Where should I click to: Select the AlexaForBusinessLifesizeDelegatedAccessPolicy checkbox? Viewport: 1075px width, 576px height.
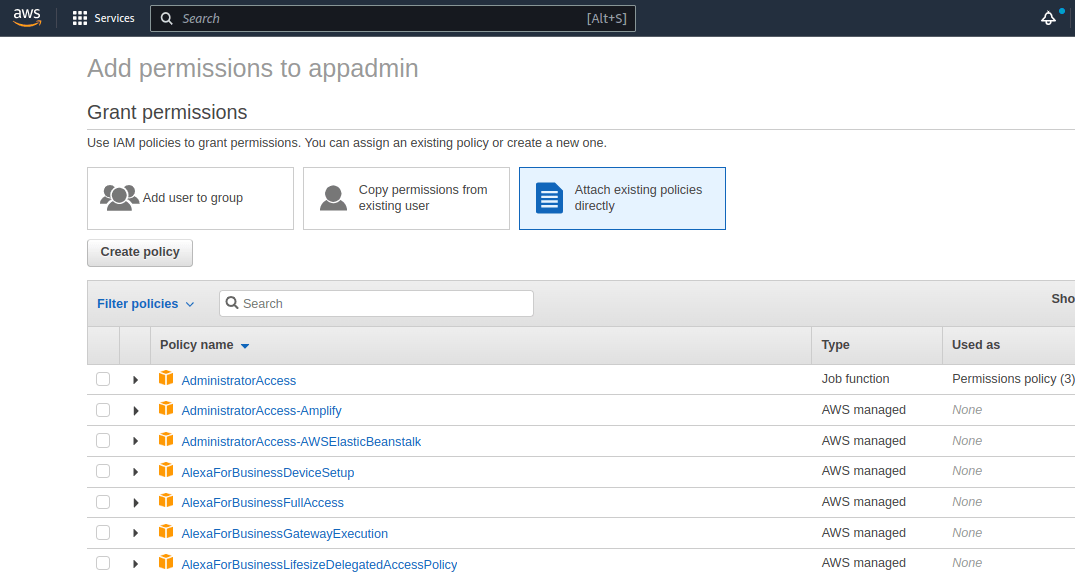tap(103, 564)
